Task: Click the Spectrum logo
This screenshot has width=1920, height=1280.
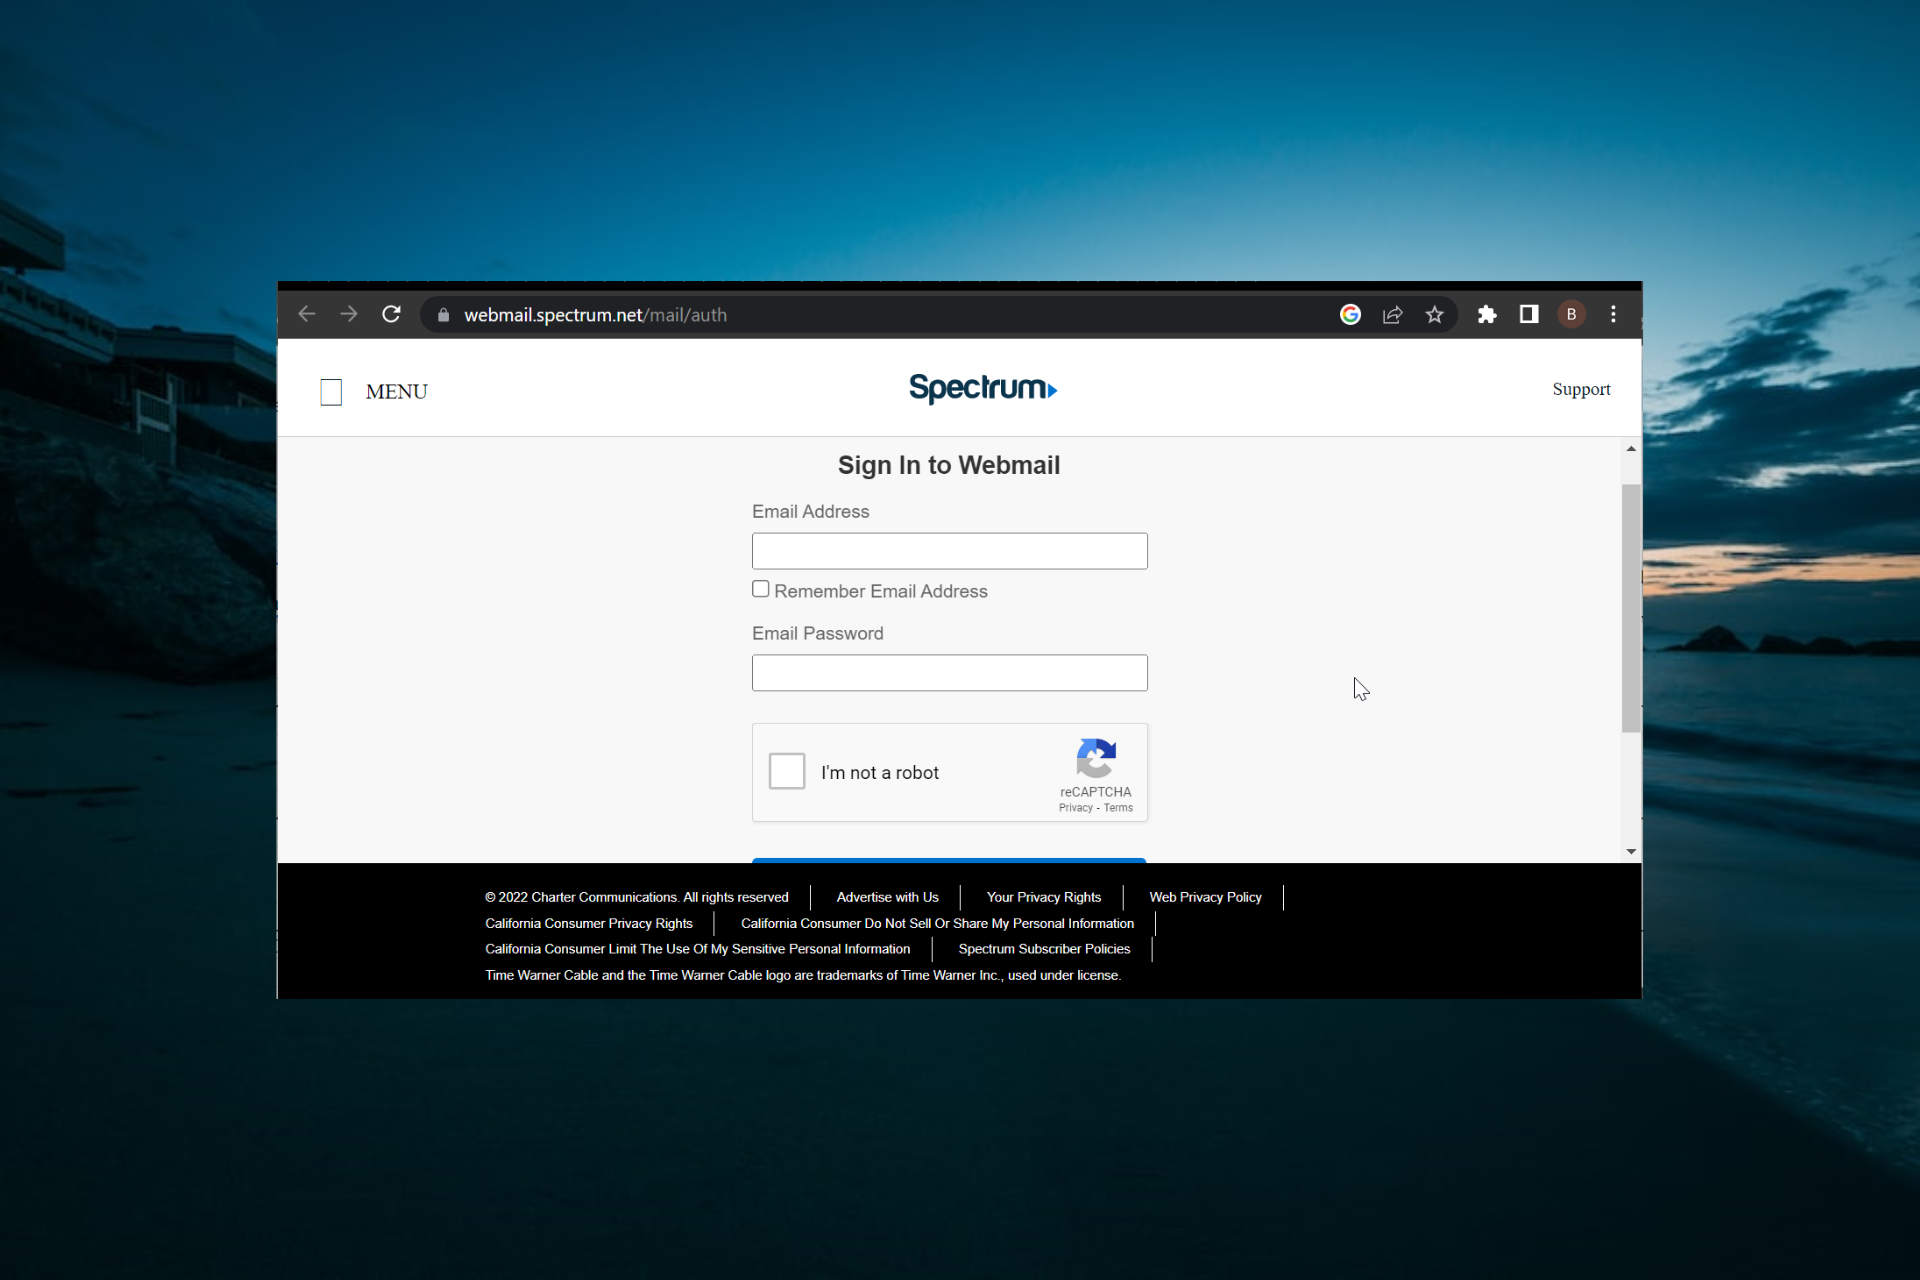Action: (983, 388)
